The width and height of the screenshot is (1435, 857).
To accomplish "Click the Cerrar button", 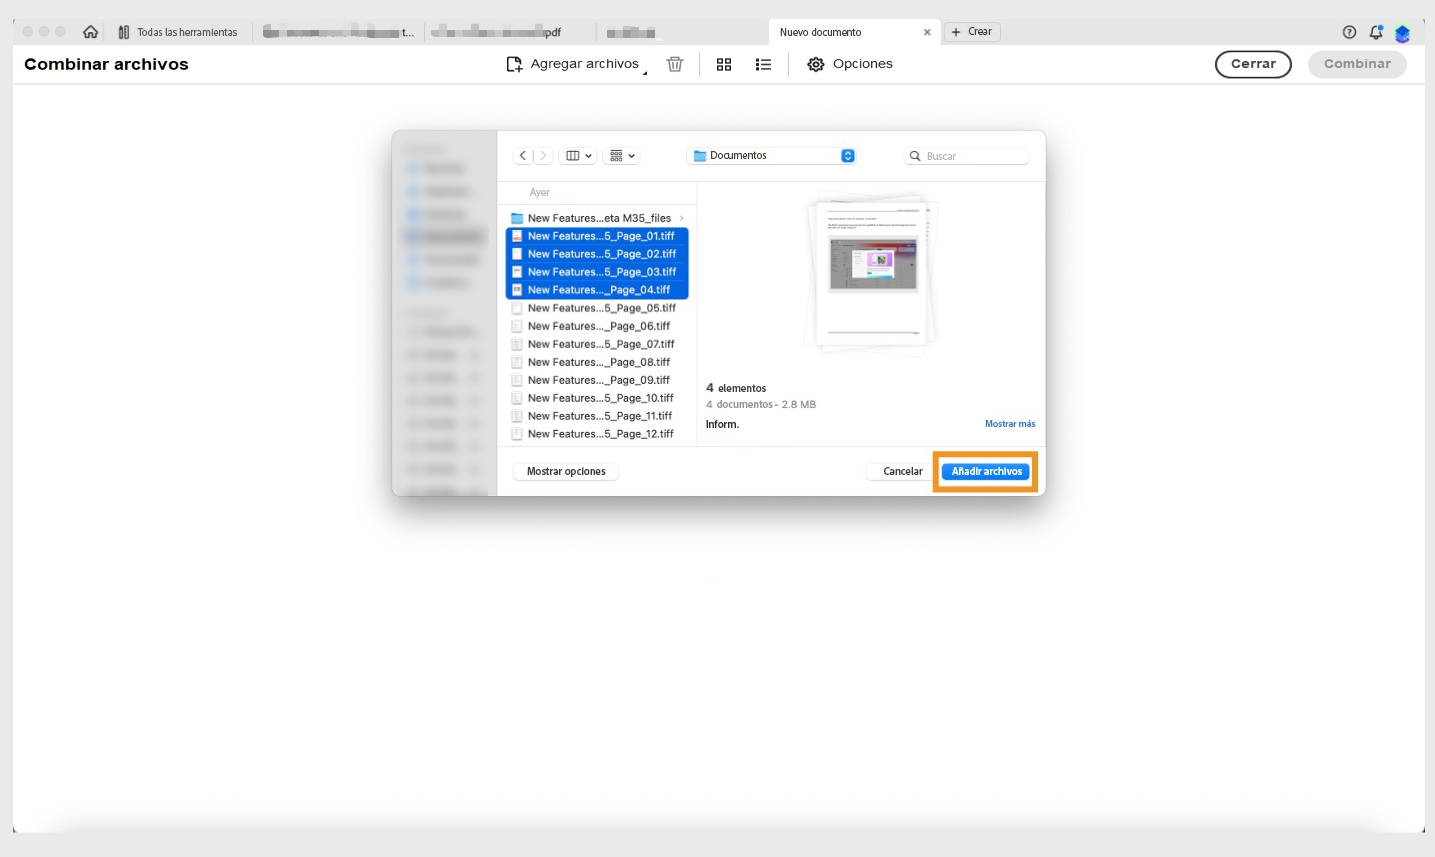I will (x=1253, y=64).
